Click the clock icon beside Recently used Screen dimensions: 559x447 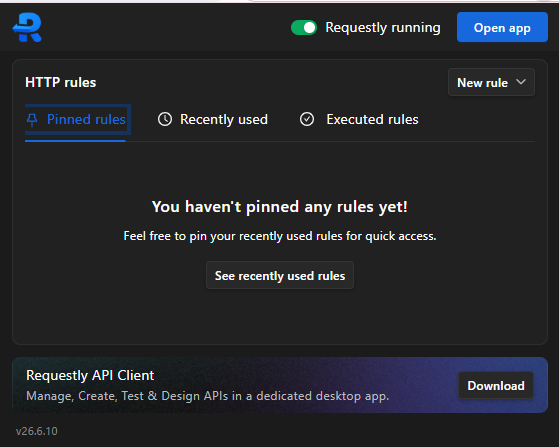click(x=165, y=119)
